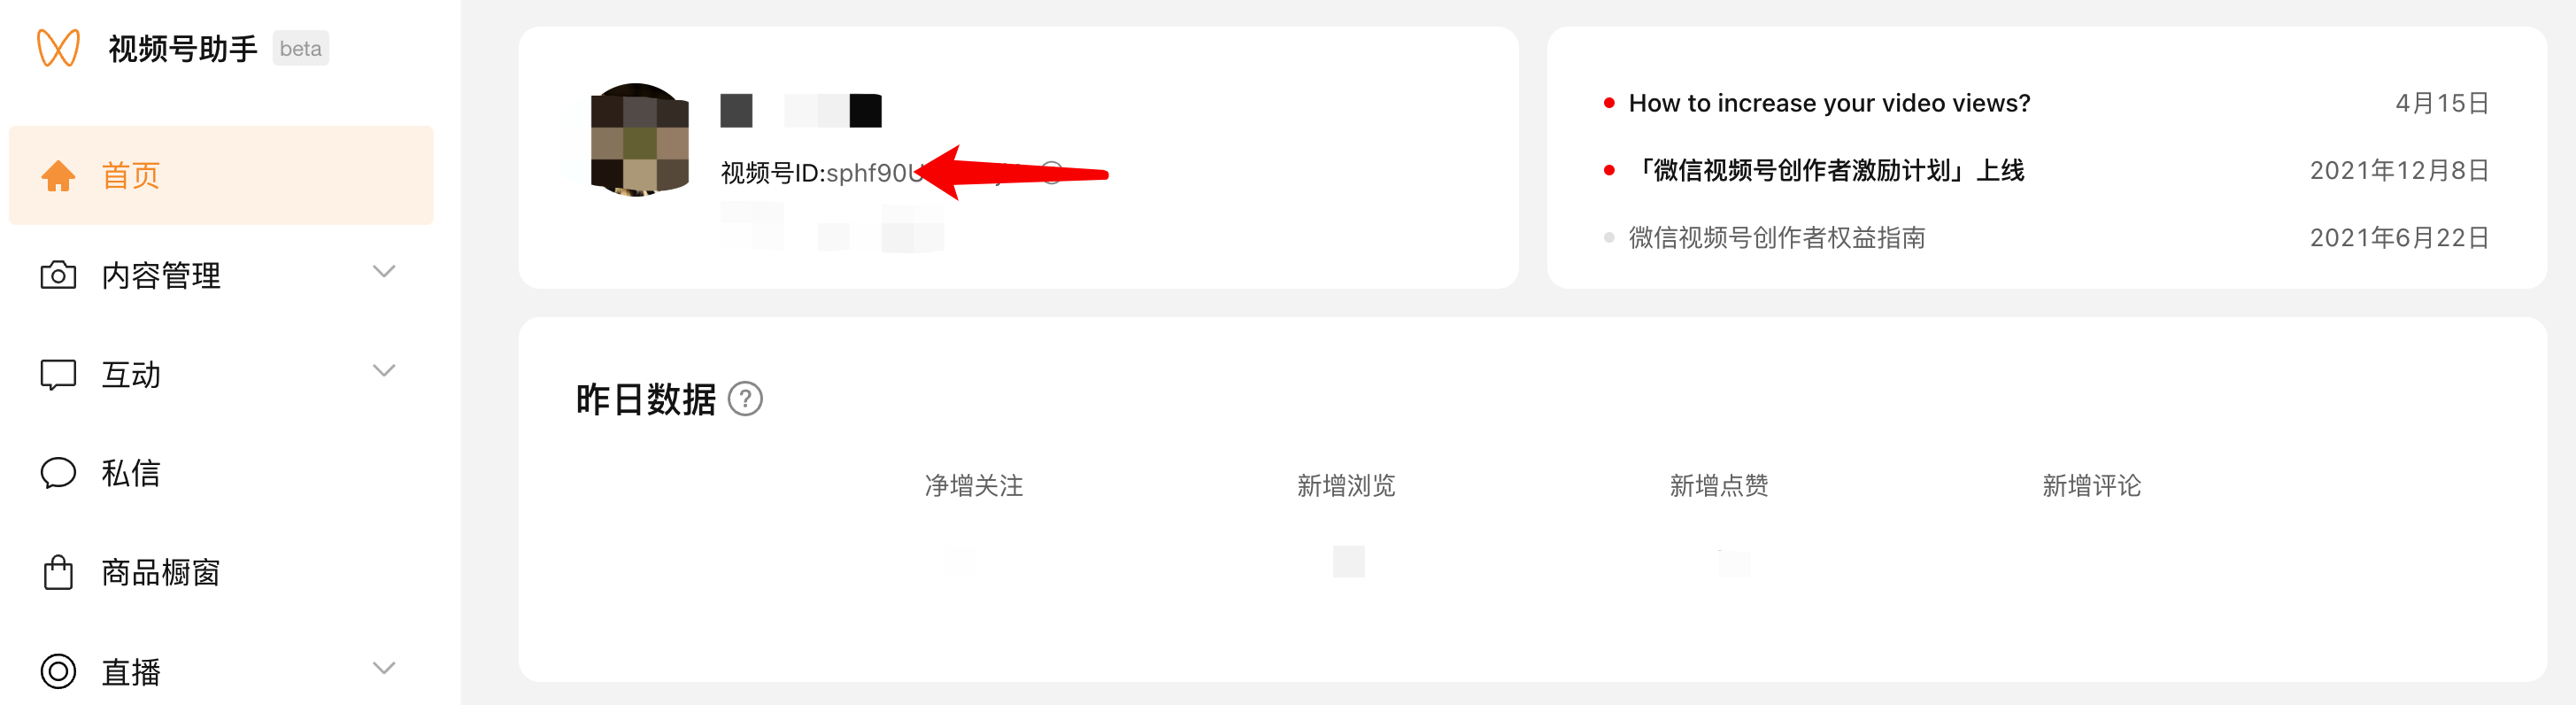The height and width of the screenshot is (705, 2576).
Task: Click the beta badge next to 视频号助手
Action: (300, 48)
